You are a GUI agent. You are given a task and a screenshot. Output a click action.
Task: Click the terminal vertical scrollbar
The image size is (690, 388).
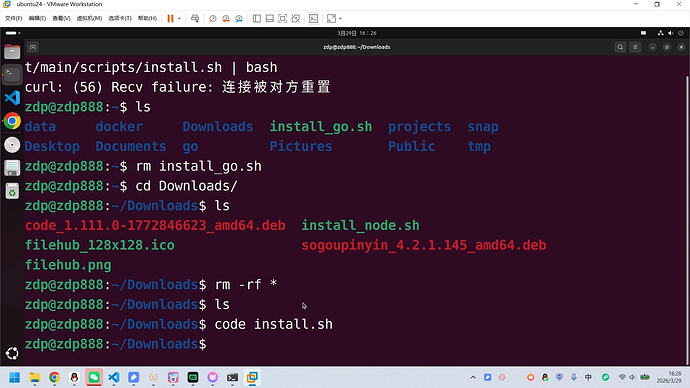tap(687, 220)
